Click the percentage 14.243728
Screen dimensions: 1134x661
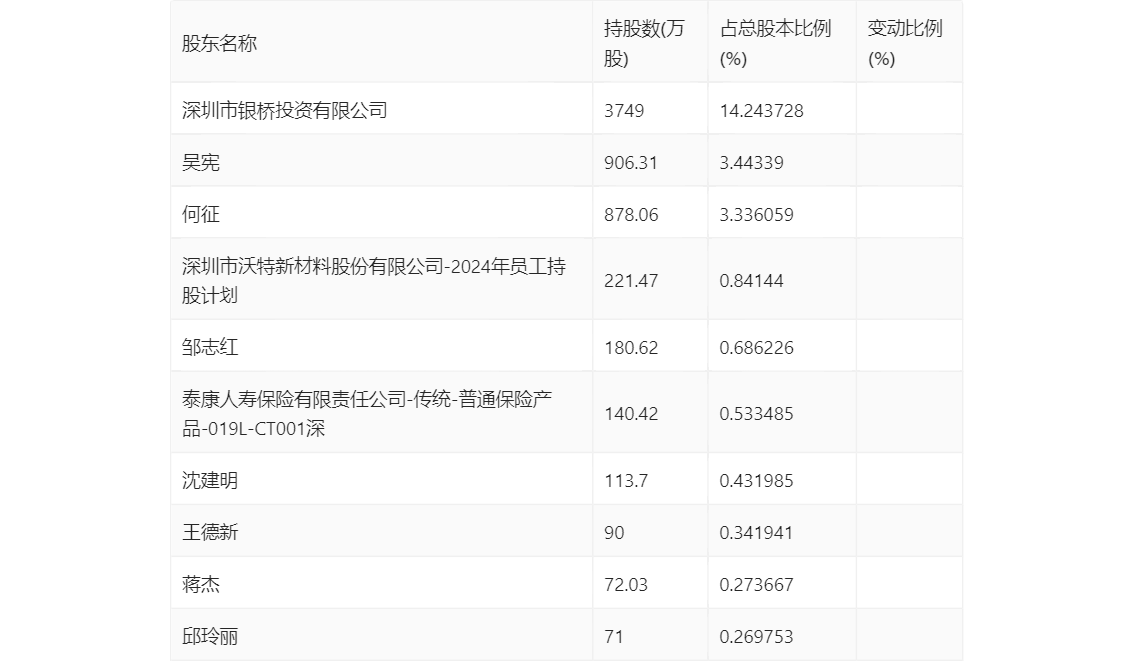pos(762,111)
